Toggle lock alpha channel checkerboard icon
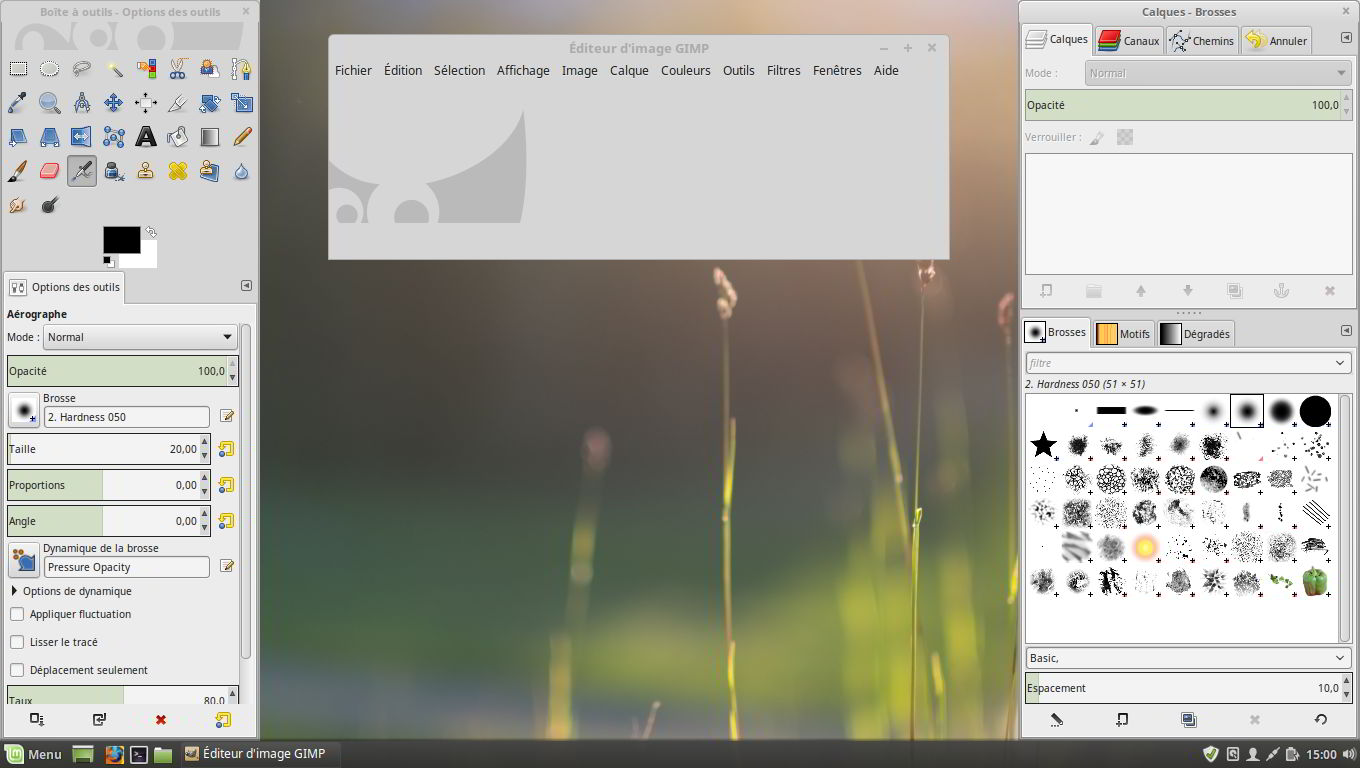1360x768 pixels. coord(1125,138)
